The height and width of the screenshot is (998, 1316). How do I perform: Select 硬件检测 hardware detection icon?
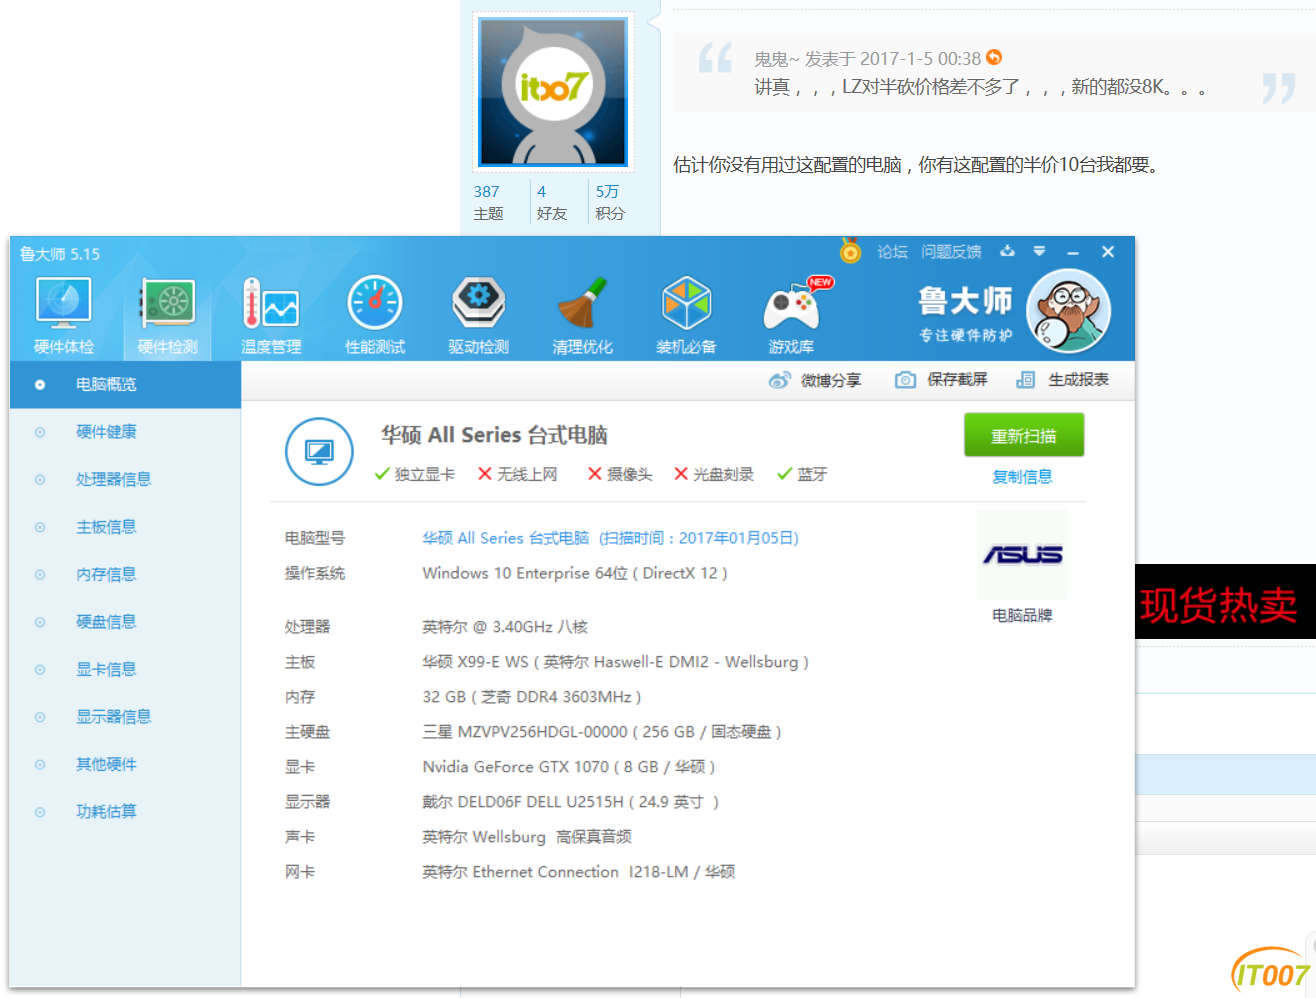point(167,316)
